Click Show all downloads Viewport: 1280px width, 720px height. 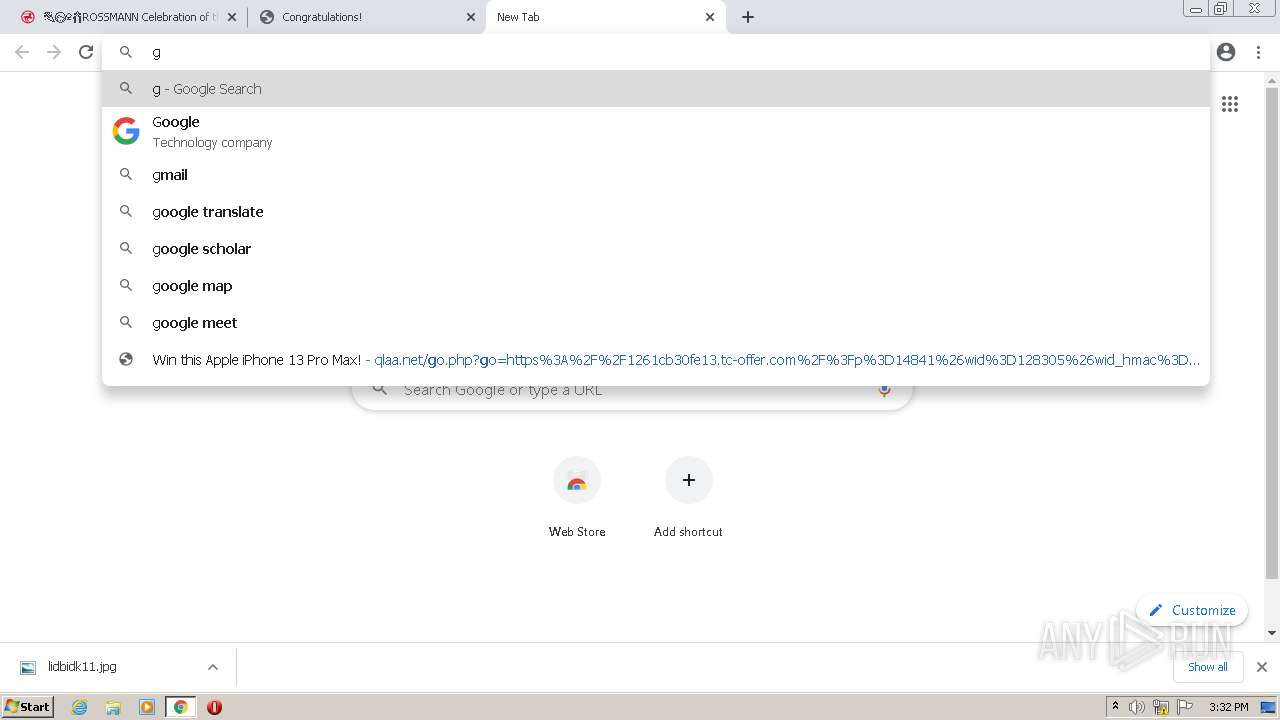[1208, 667]
